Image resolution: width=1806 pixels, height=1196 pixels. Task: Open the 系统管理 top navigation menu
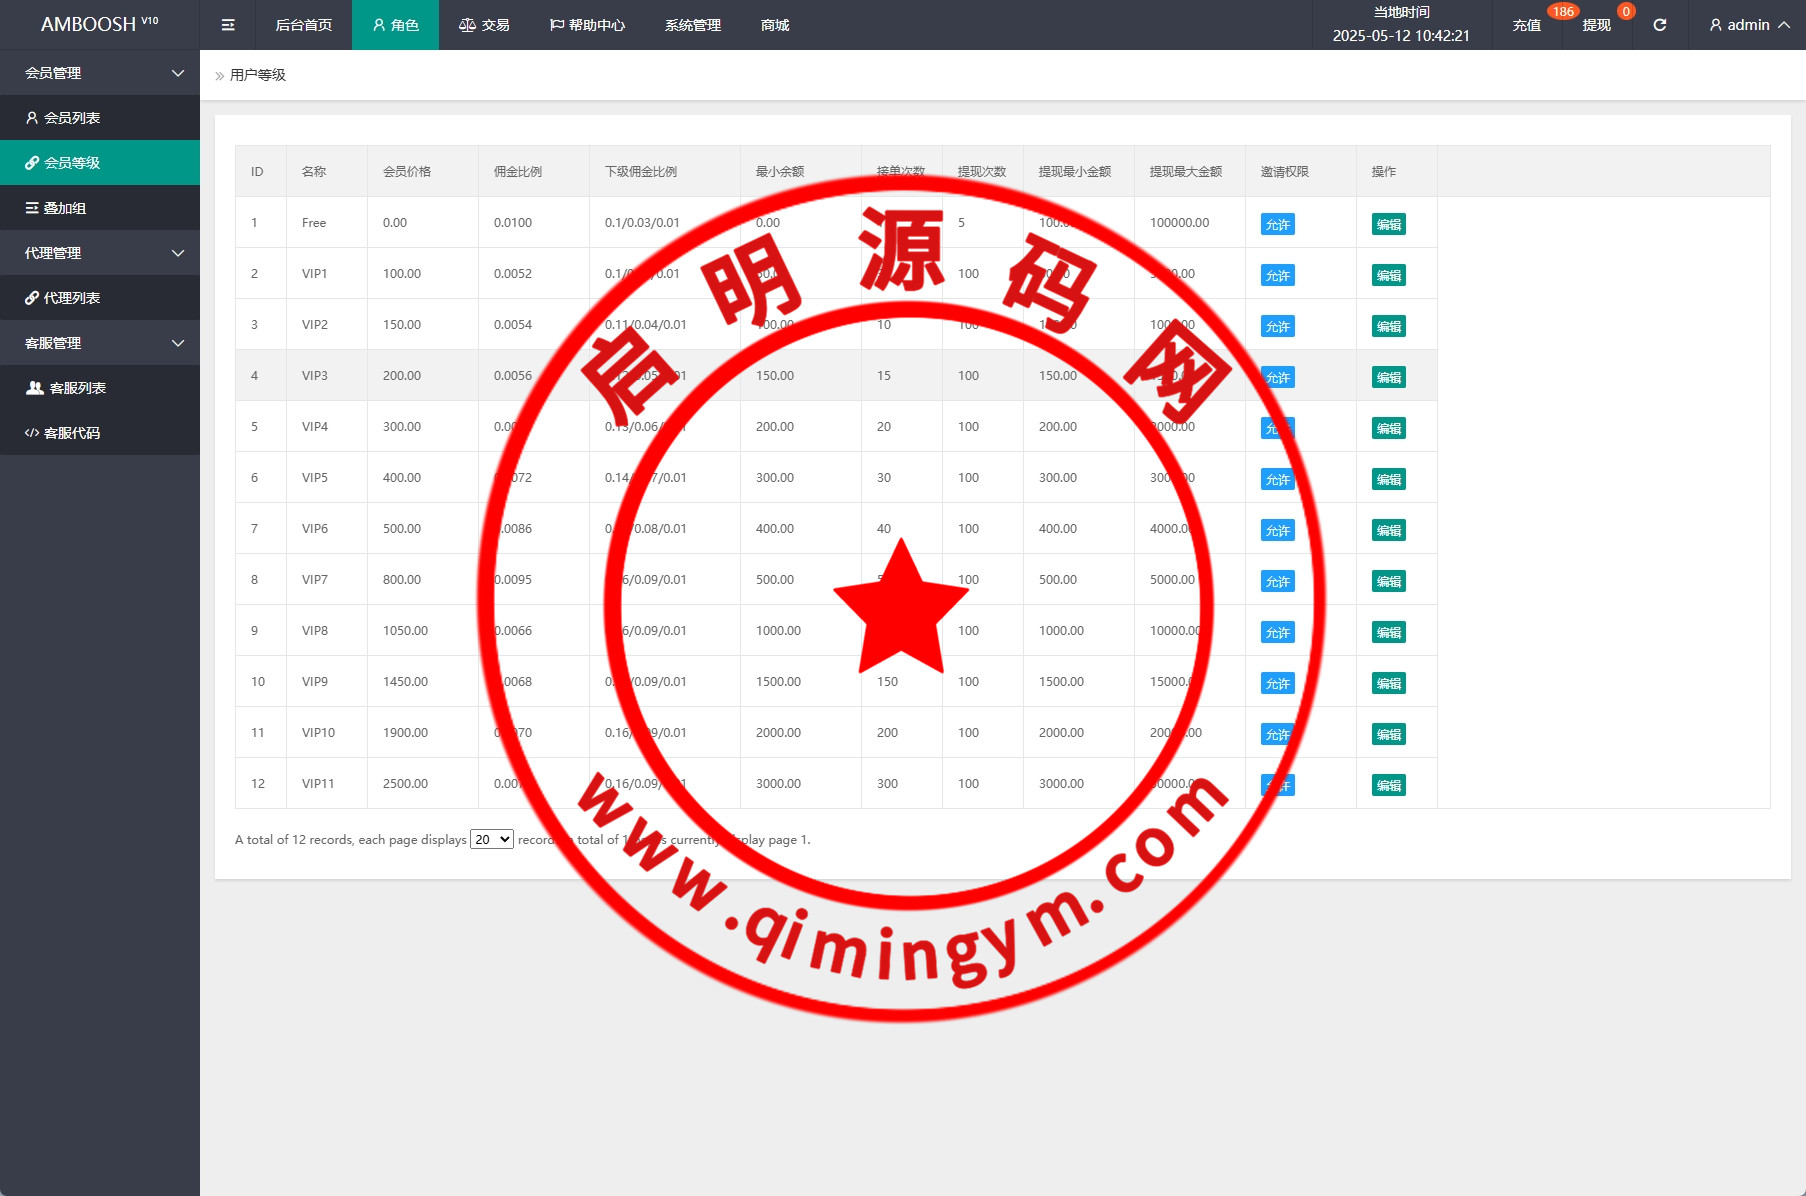coord(692,25)
